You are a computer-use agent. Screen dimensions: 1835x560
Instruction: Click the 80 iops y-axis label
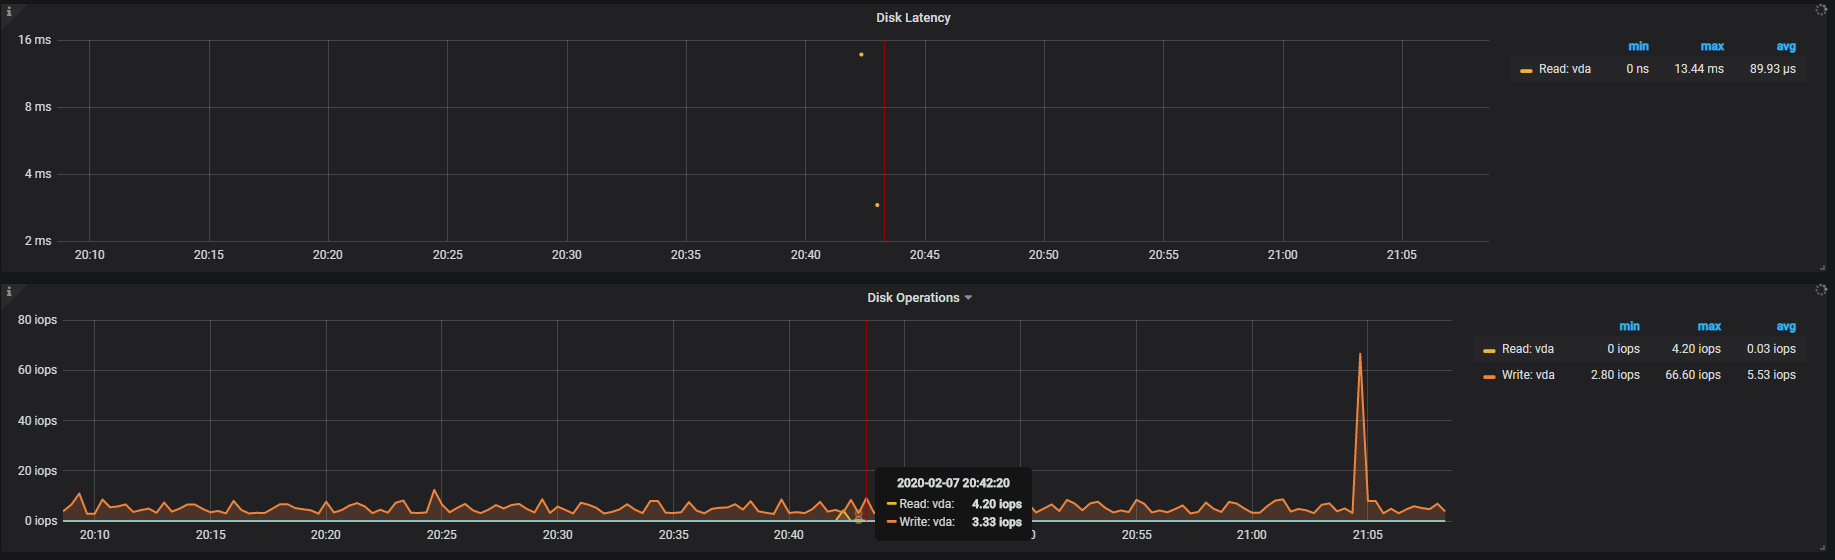tap(37, 320)
